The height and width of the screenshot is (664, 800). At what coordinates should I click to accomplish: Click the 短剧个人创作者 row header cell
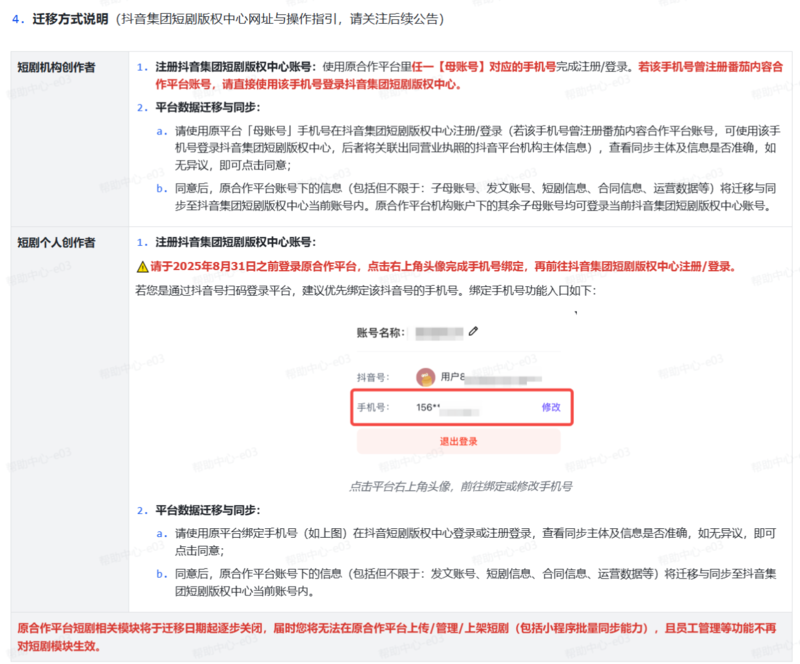tap(57, 243)
